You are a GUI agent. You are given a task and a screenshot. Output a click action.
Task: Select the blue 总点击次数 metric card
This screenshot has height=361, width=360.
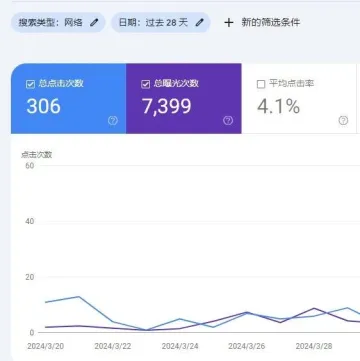point(69,99)
